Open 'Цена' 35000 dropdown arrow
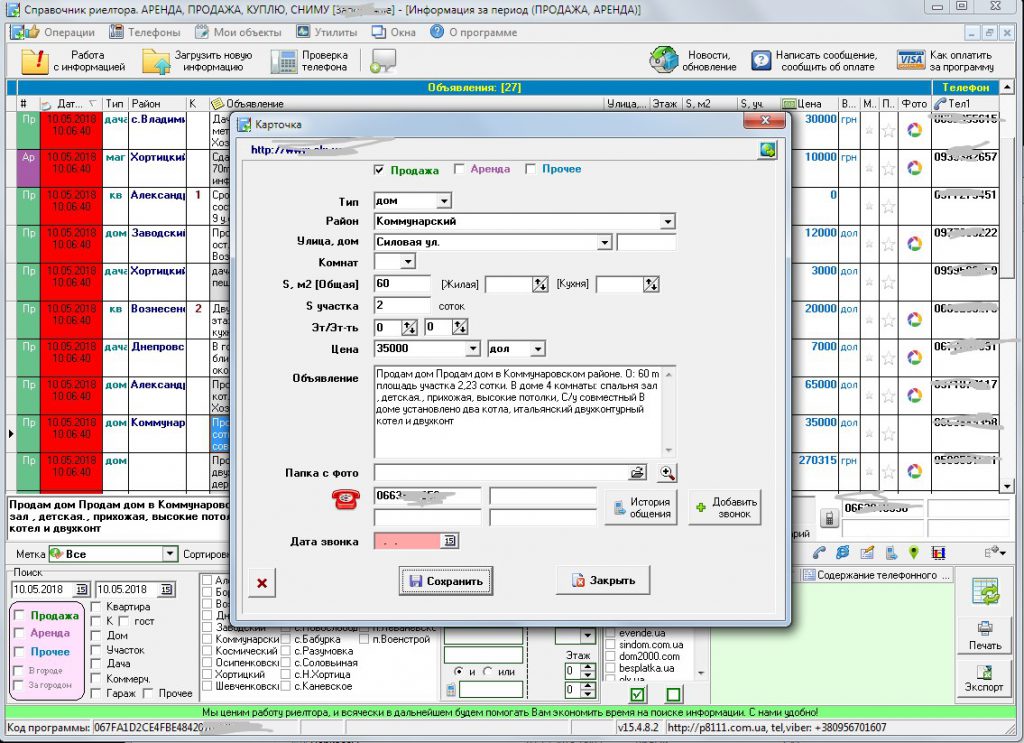The image size is (1024, 743). (473, 349)
